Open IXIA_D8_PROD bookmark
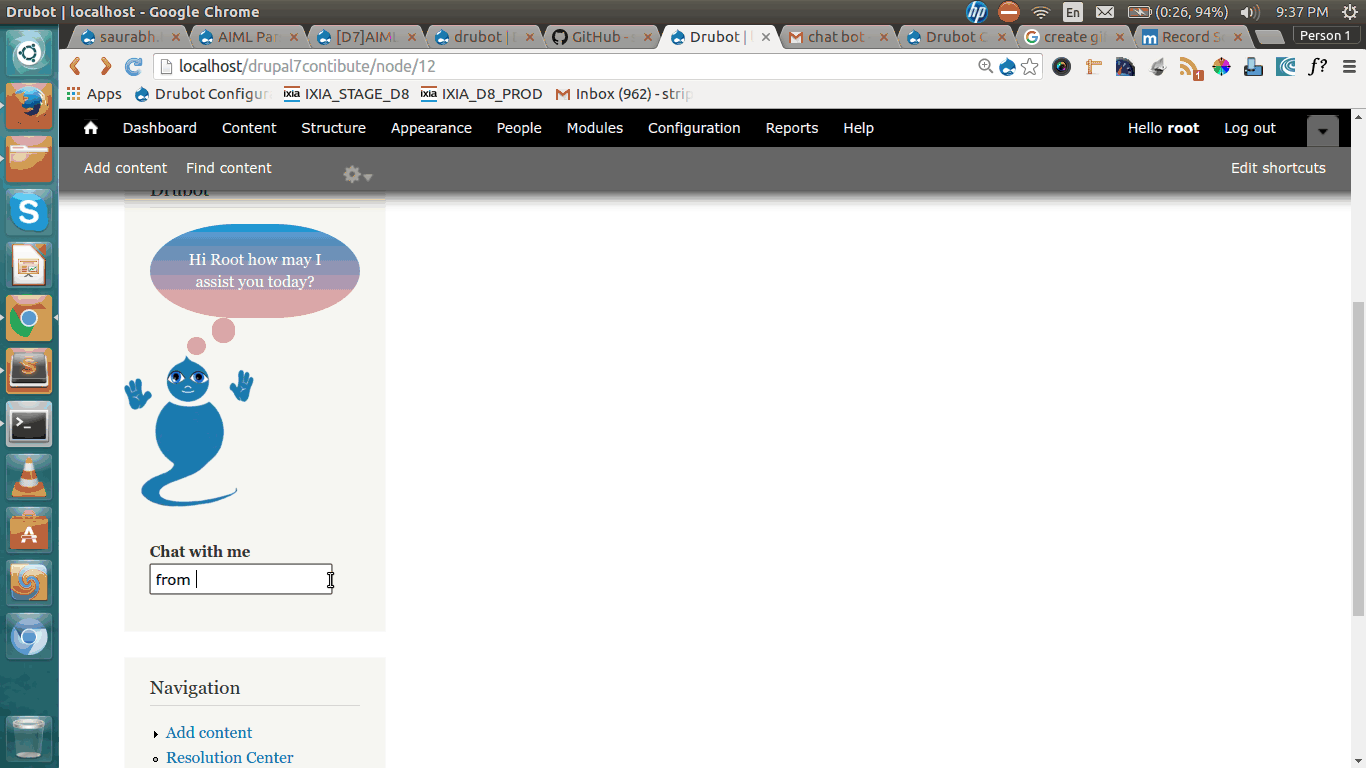This screenshot has width=1366, height=768. (482, 94)
